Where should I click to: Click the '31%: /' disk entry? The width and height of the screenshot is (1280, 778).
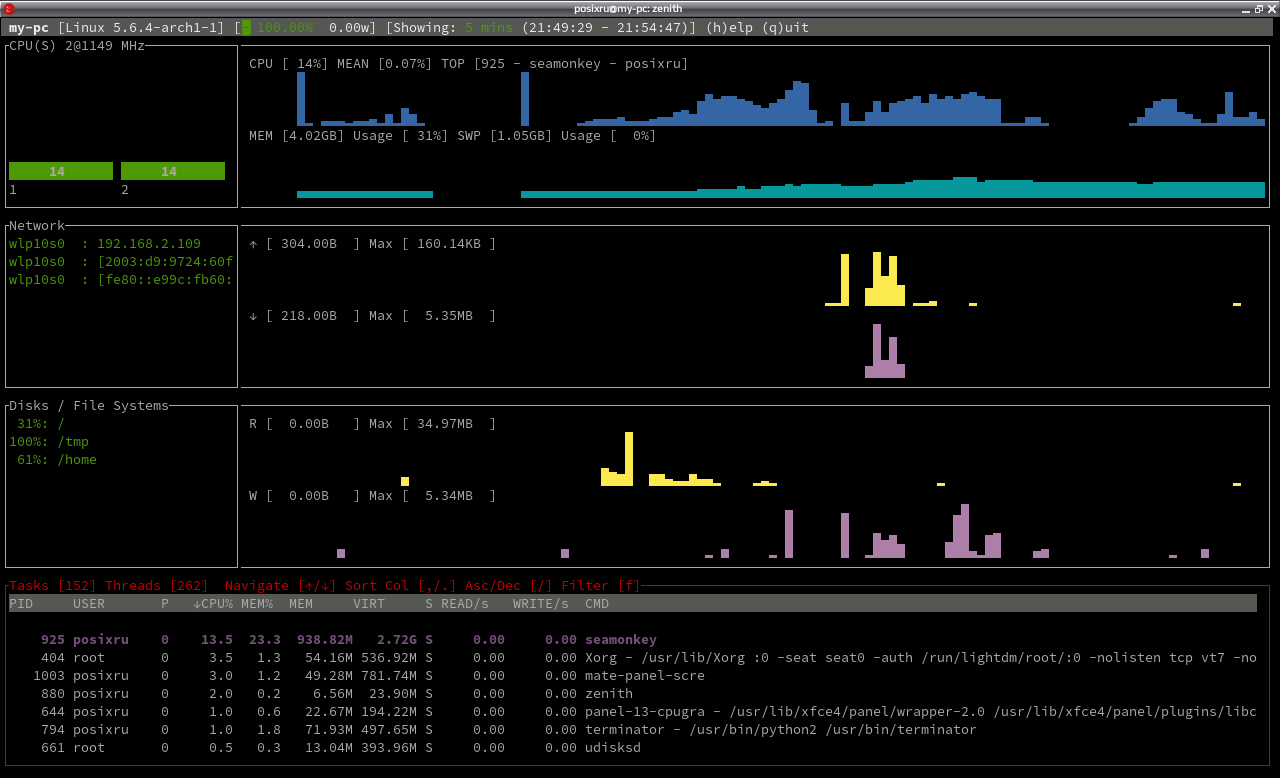coord(41,424)
